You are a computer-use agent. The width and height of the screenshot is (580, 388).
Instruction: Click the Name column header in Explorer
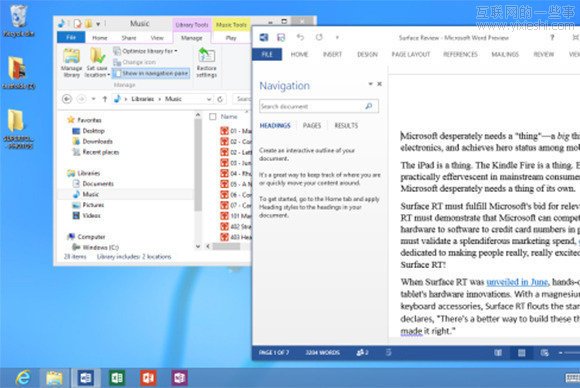pos(229,117)
